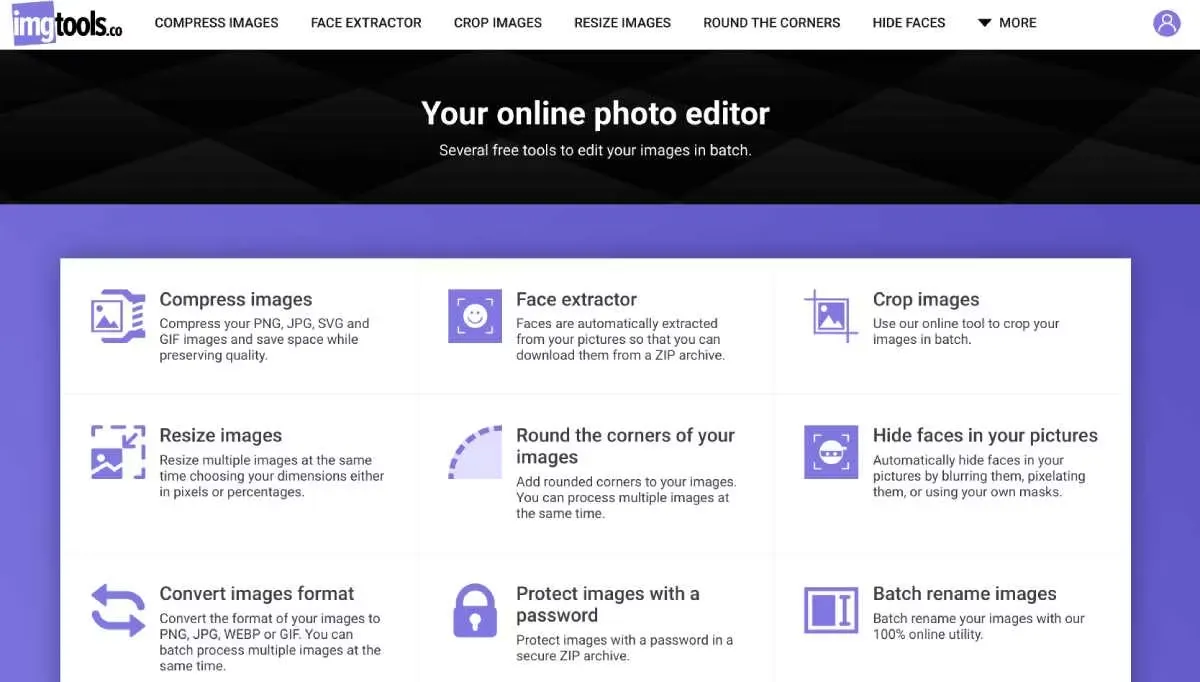
Task: Click the Convert images format arrows icon
Action: [x=119, y=610]
